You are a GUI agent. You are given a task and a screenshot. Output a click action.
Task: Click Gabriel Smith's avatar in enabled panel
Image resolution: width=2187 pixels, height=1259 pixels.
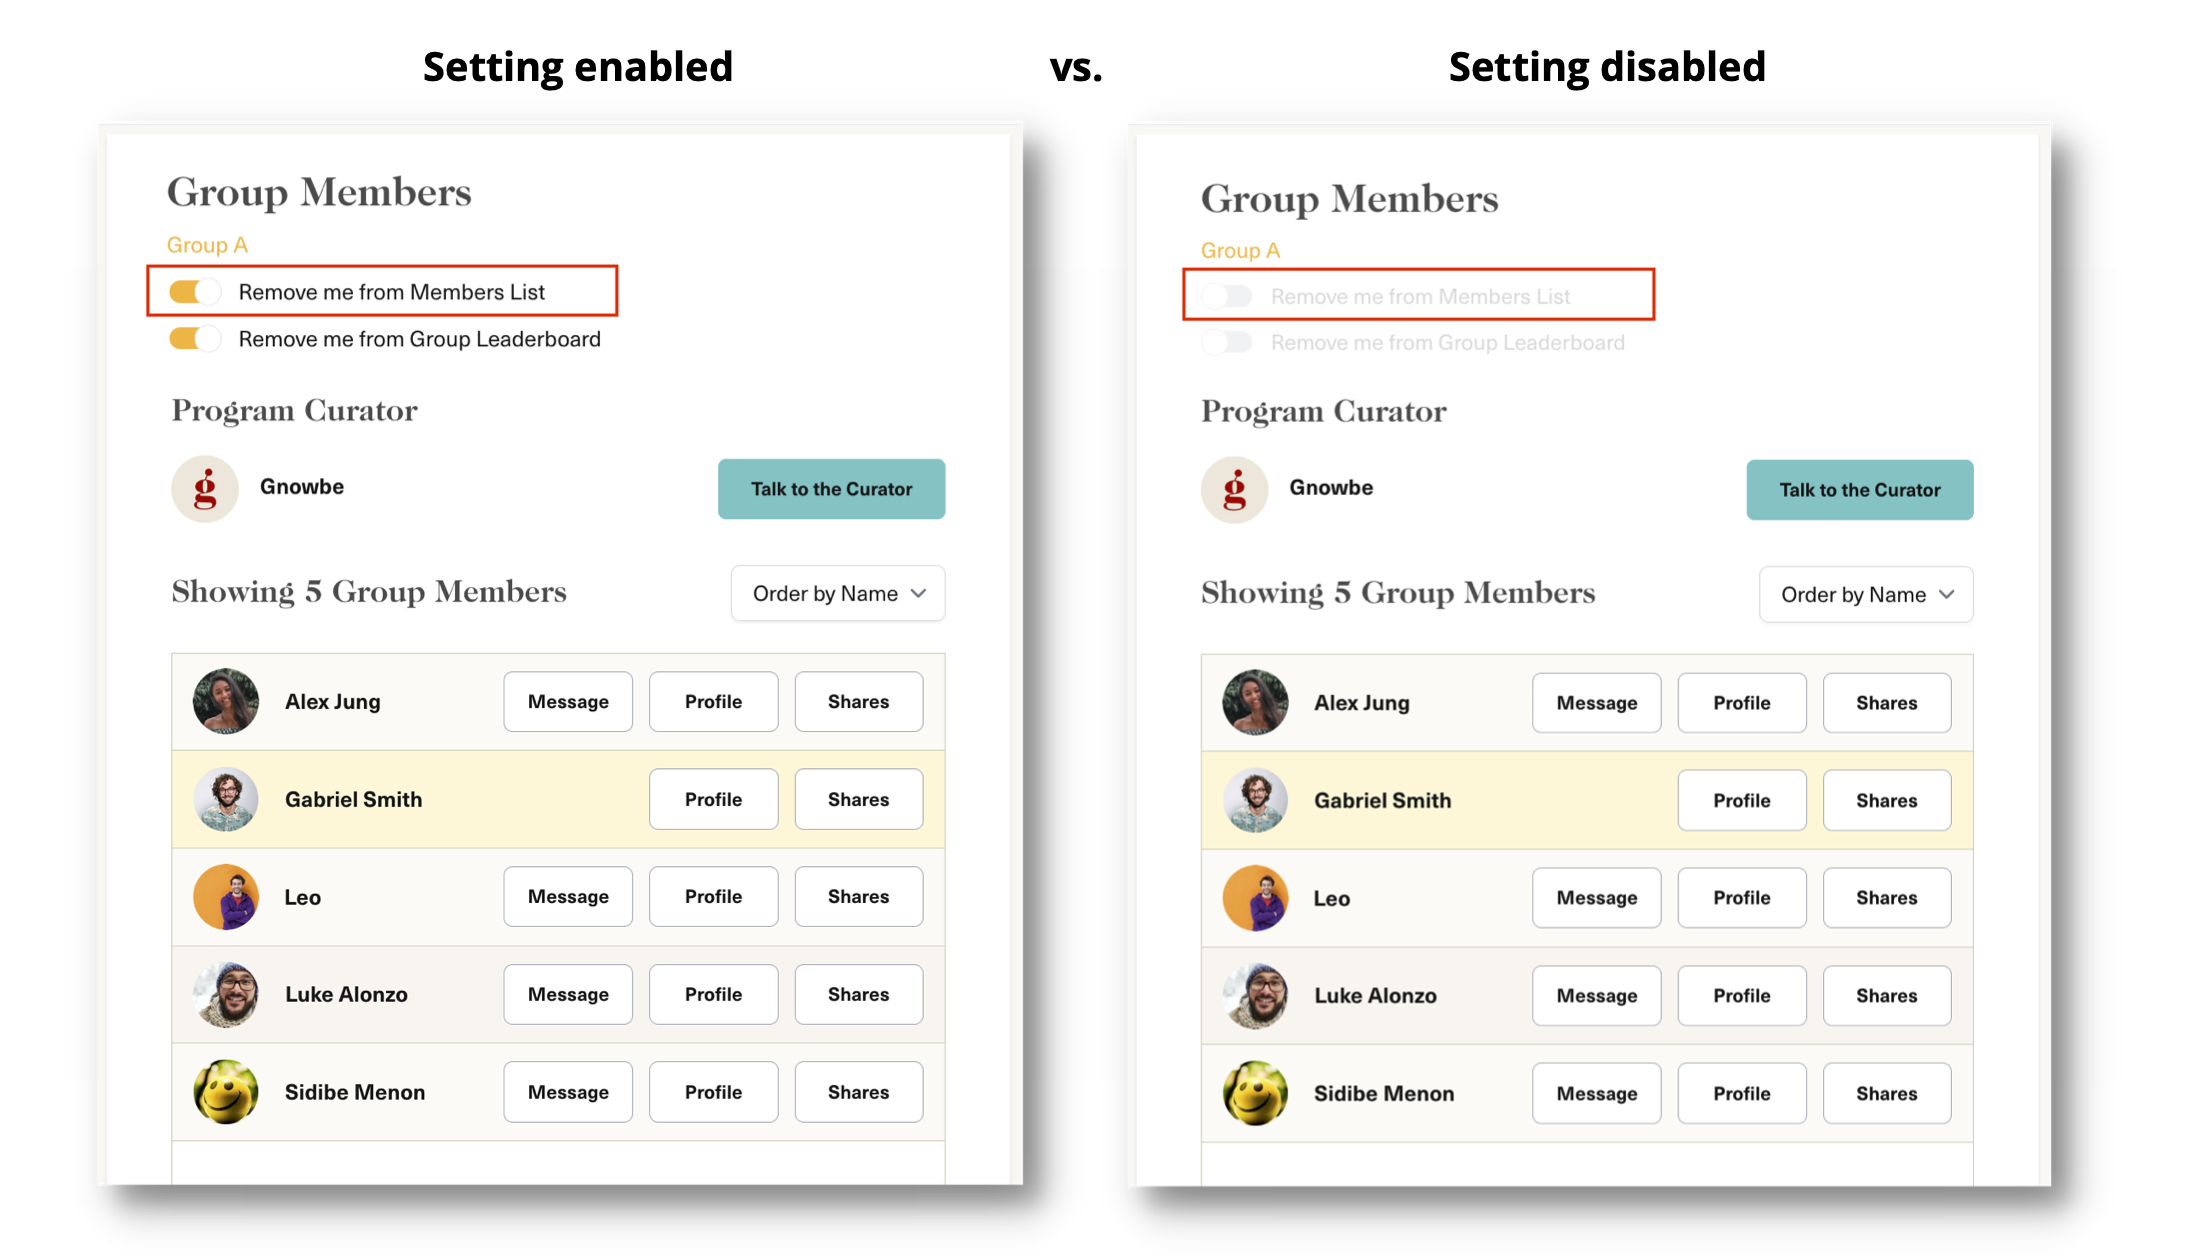coord(226,799)
